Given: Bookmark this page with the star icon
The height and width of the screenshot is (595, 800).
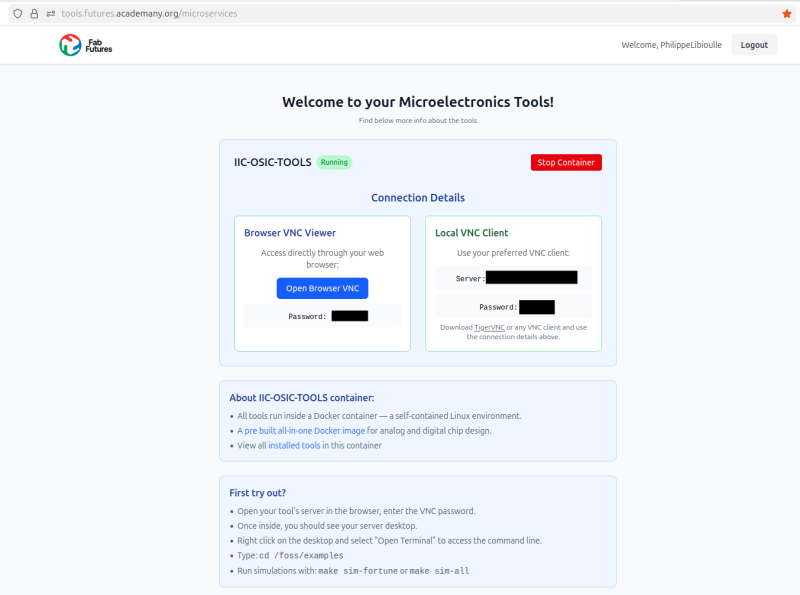Looking at the screenshot, I should pos(786,14).
